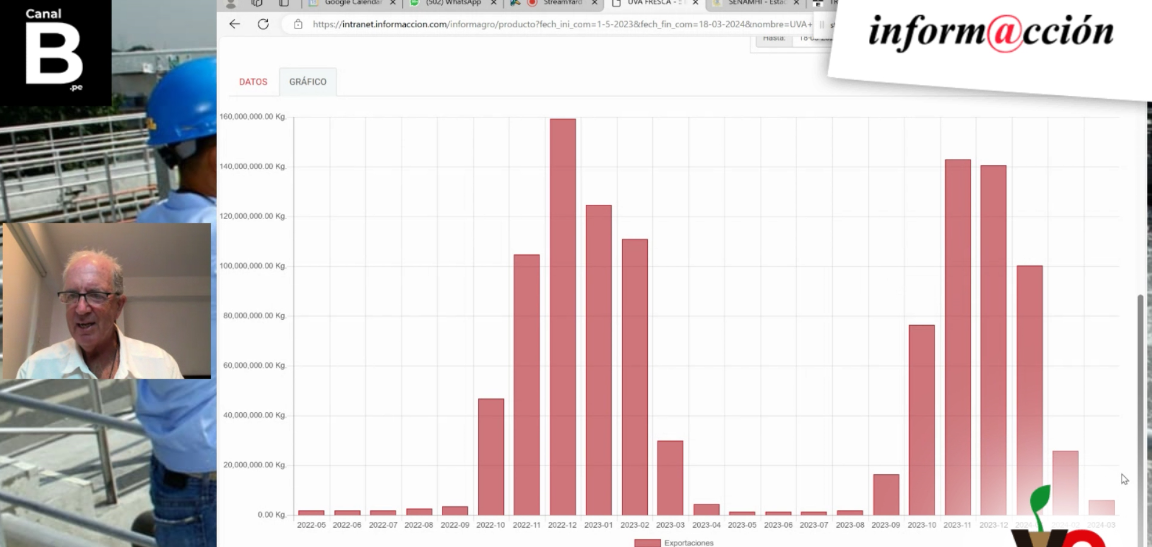The width and height of the screenshot is (1152, 547).
Task: Close the WhatsApp browser tab
Action: click(x=494, y=4)
